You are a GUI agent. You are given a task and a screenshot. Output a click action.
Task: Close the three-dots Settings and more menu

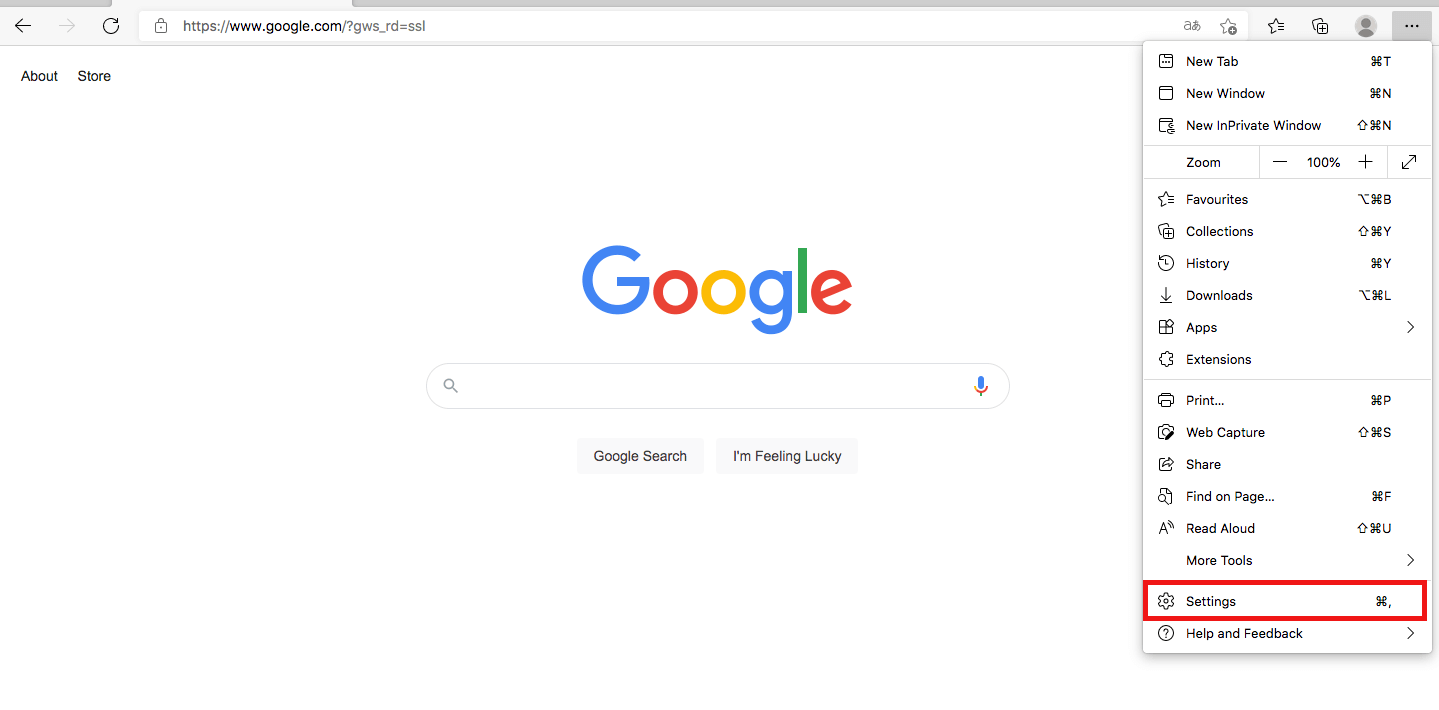[x=1411, y=26]
